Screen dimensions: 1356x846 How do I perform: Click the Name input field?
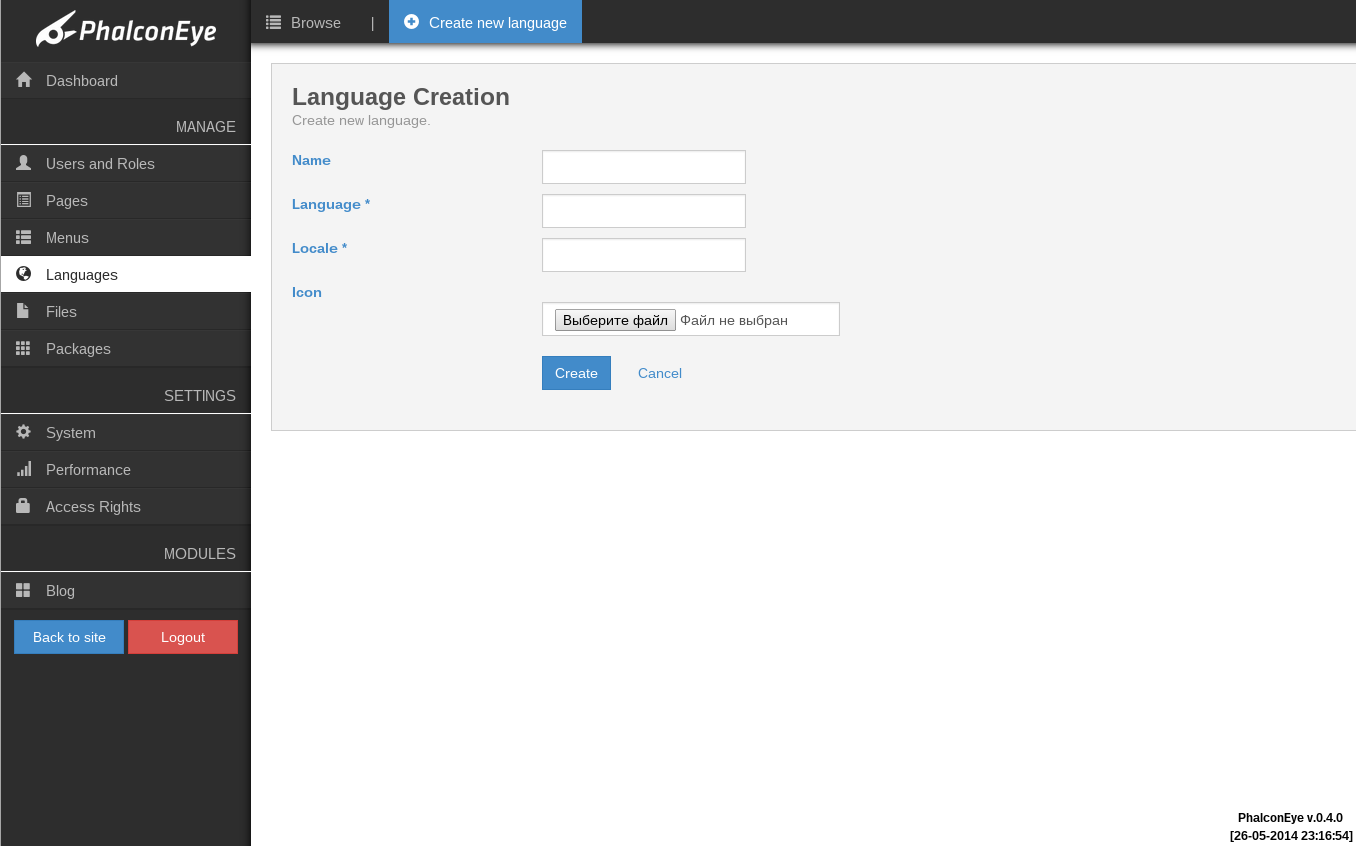pyautogui.click(x=644, y=167)
